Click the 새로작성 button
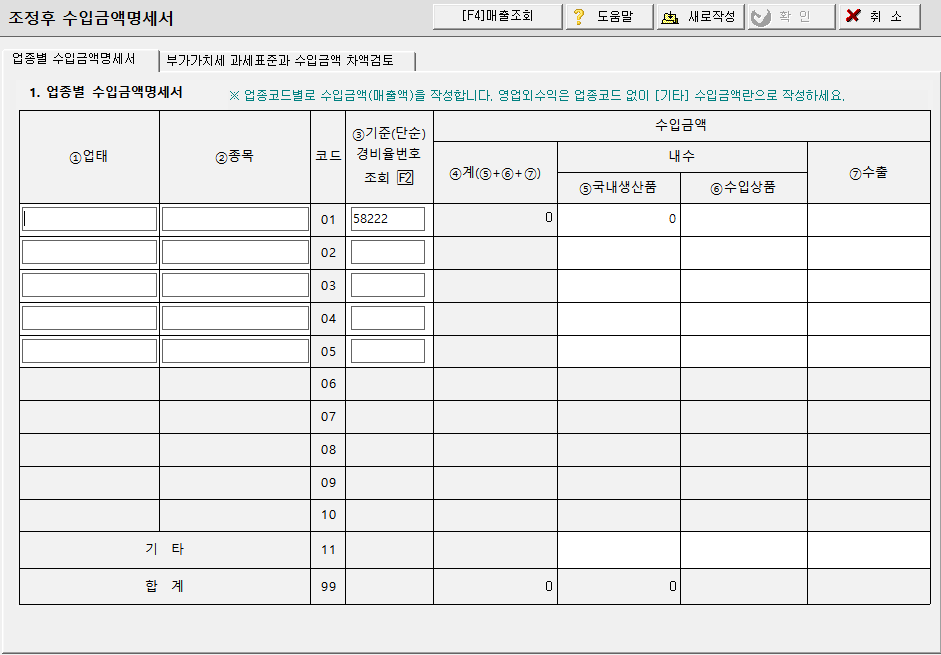 pyautogui.click(x=700, y=16)
